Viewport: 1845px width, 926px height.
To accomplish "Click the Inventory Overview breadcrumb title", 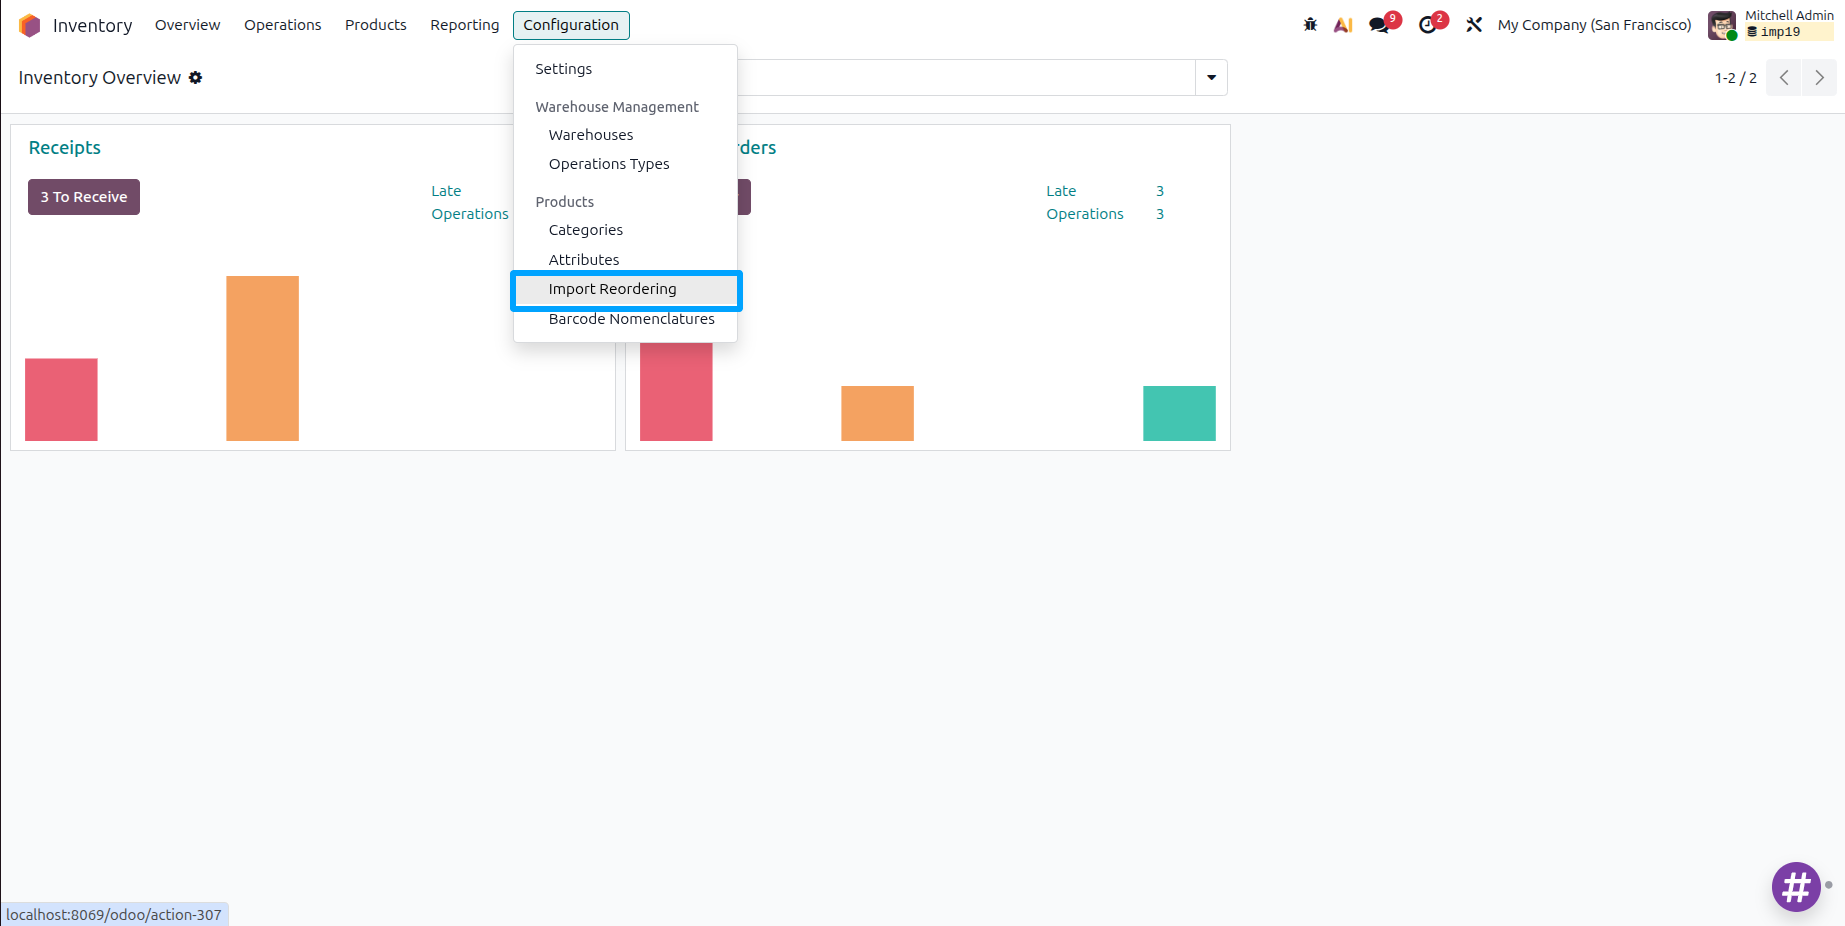I will pyautogui.click(x=100, y=77).
